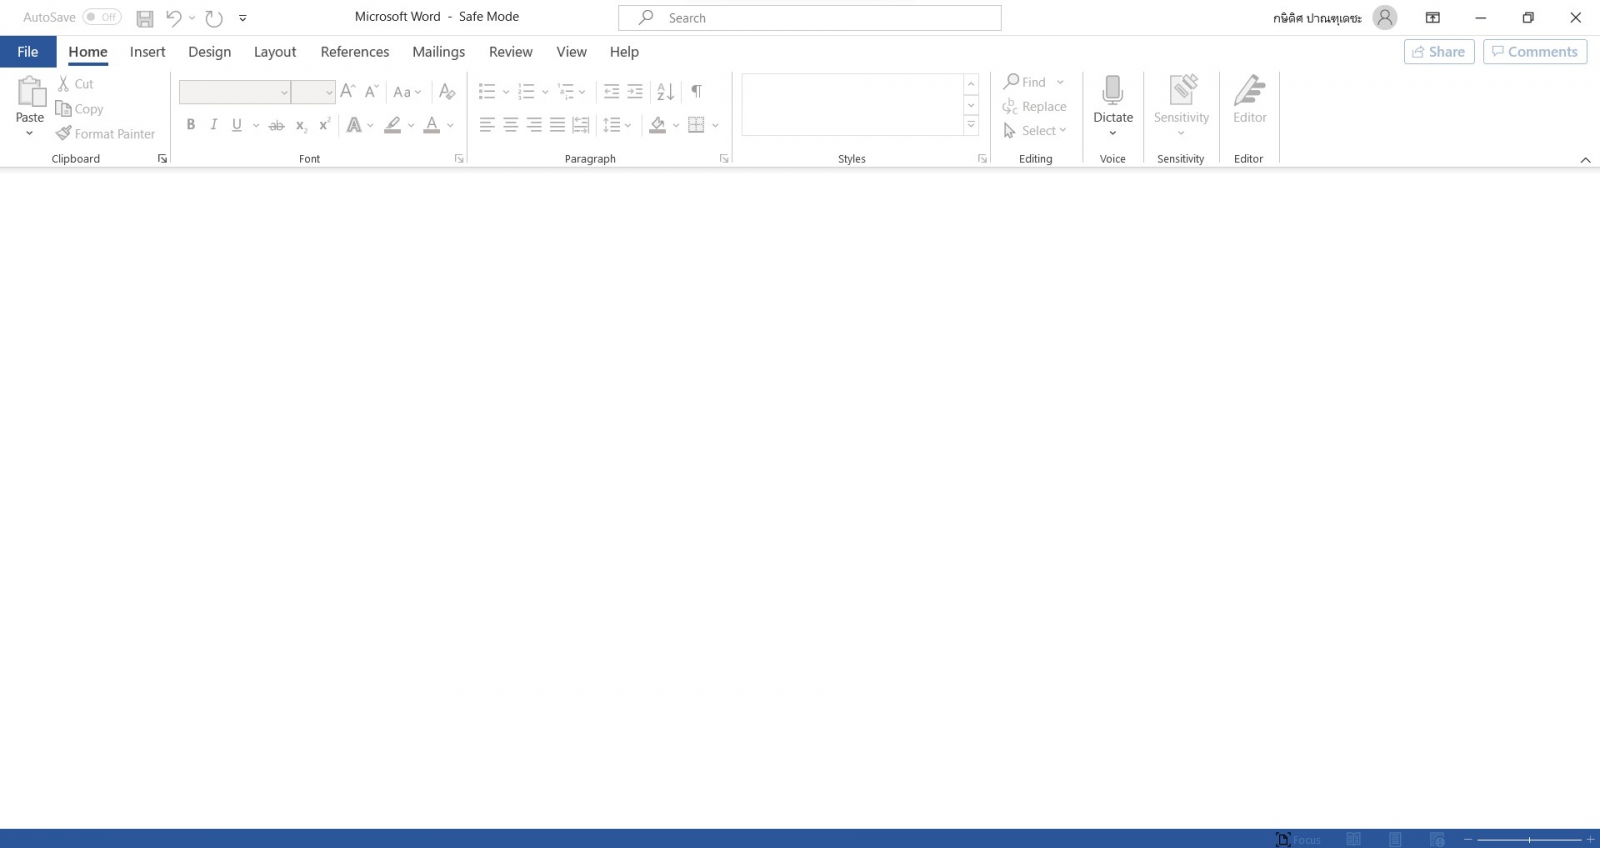Click the distributed alignment icon
Viewport: 1600px width, 848px height.
coord(581,125)
